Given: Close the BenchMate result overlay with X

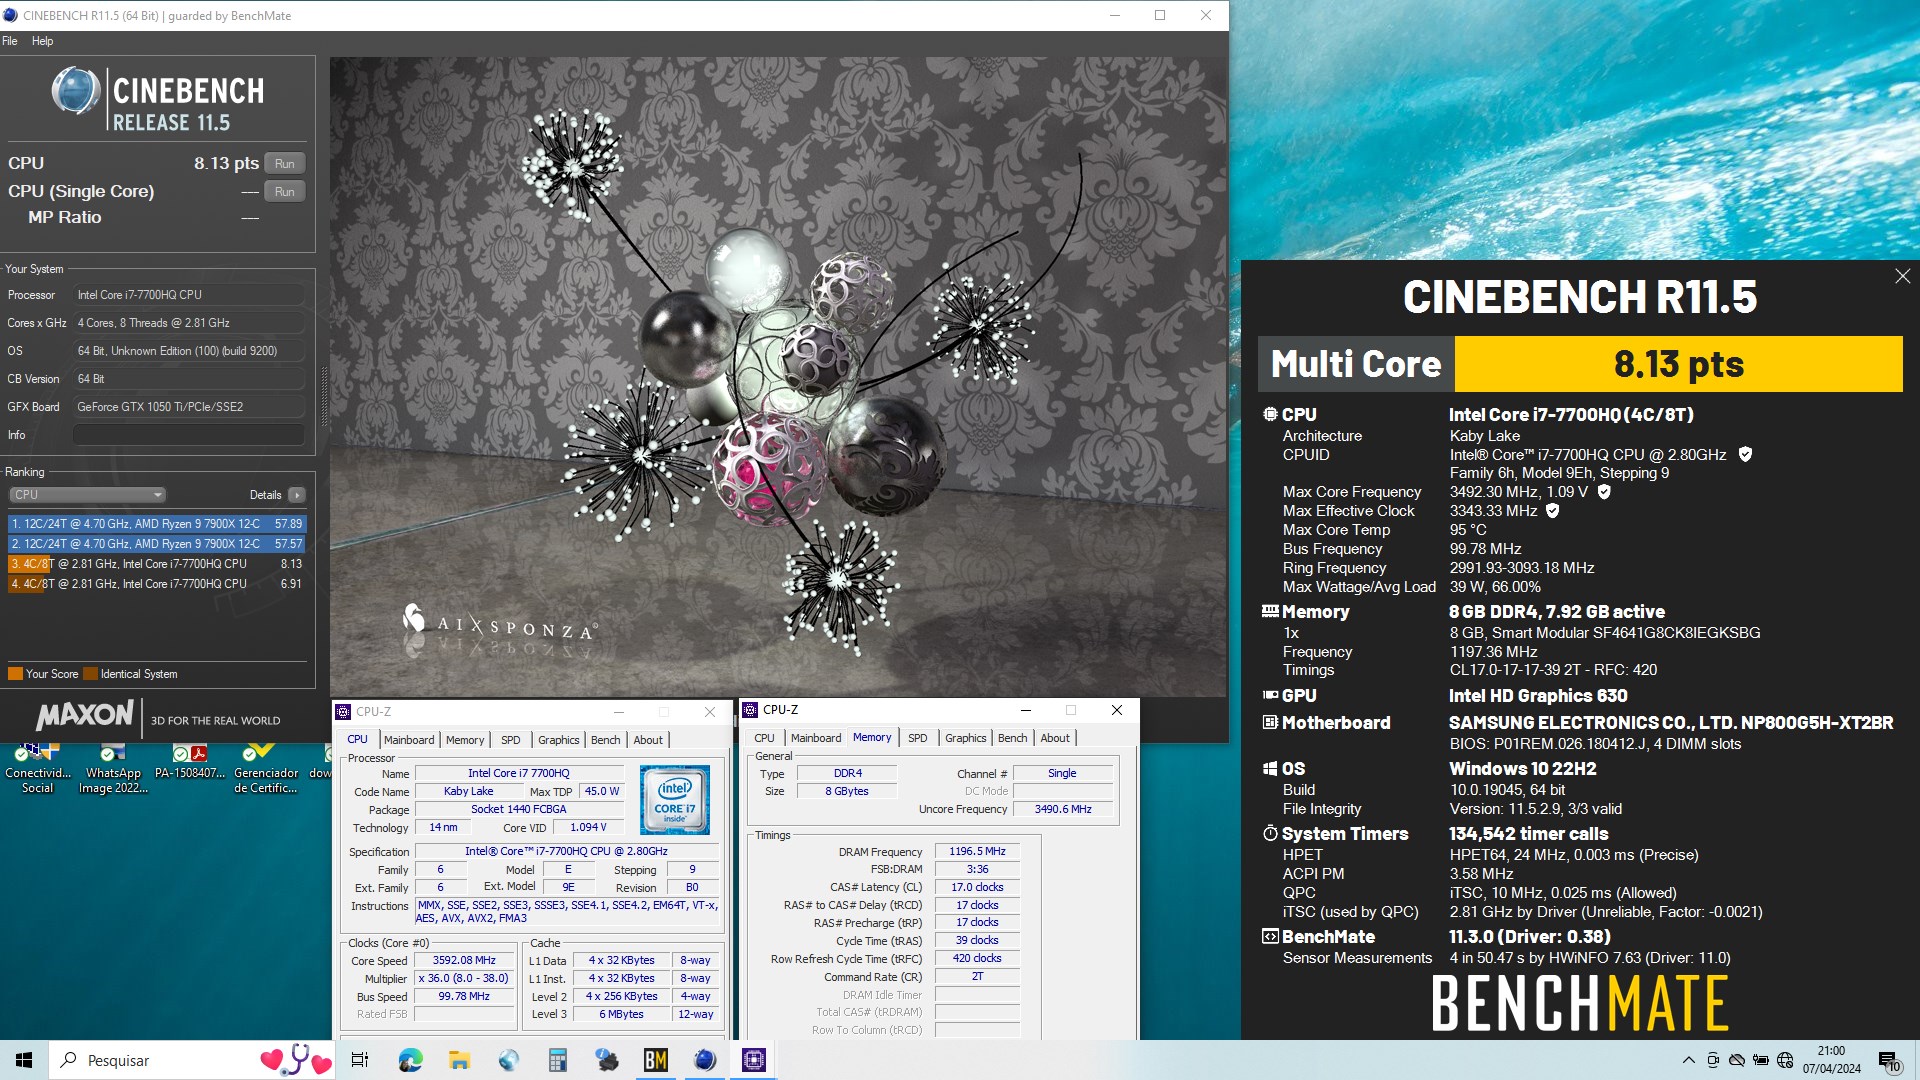Looking at the screenshot, I should click(x=1902, y=276).
